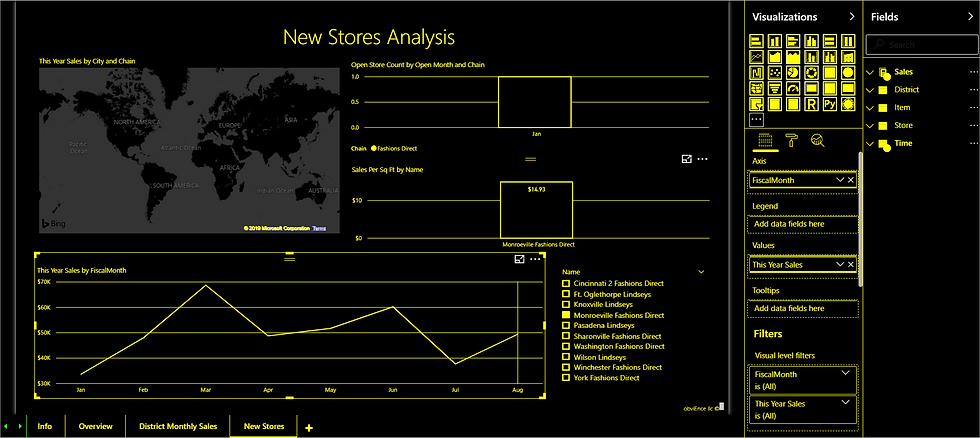
Task: Pick the Gauge visualization icon
Action: click(793, 88)
